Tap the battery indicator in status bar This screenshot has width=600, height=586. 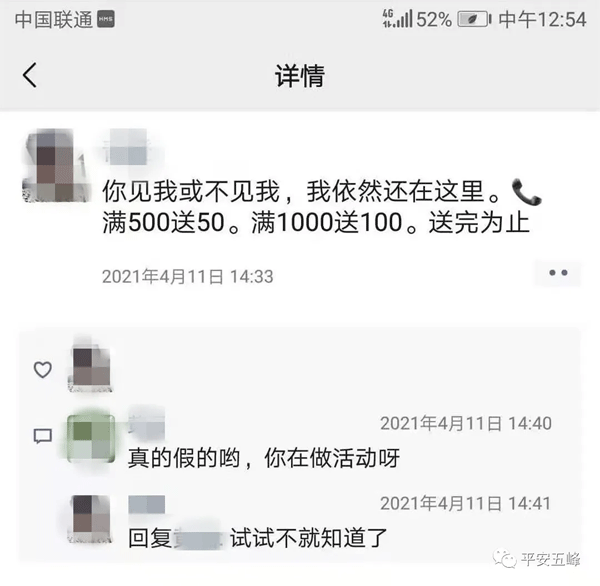[x=474, y=19]
